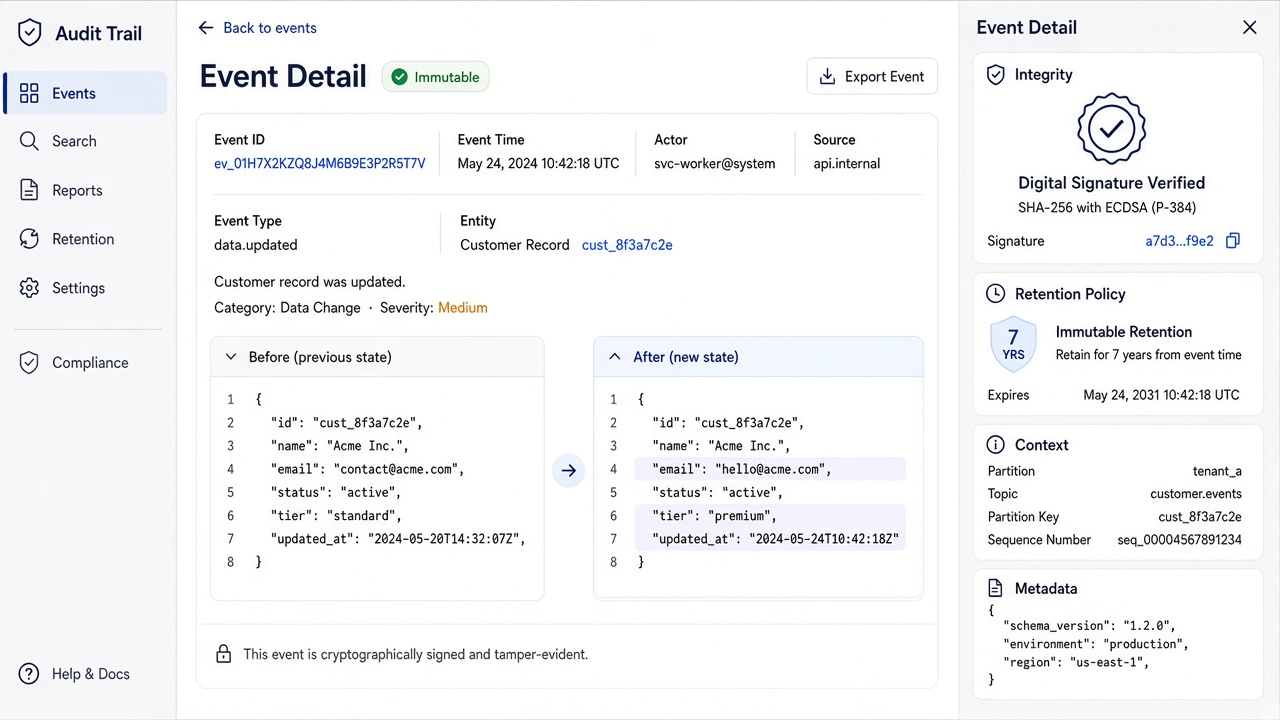Click the seq_00004567891234 sequence number

point(1180,540)
